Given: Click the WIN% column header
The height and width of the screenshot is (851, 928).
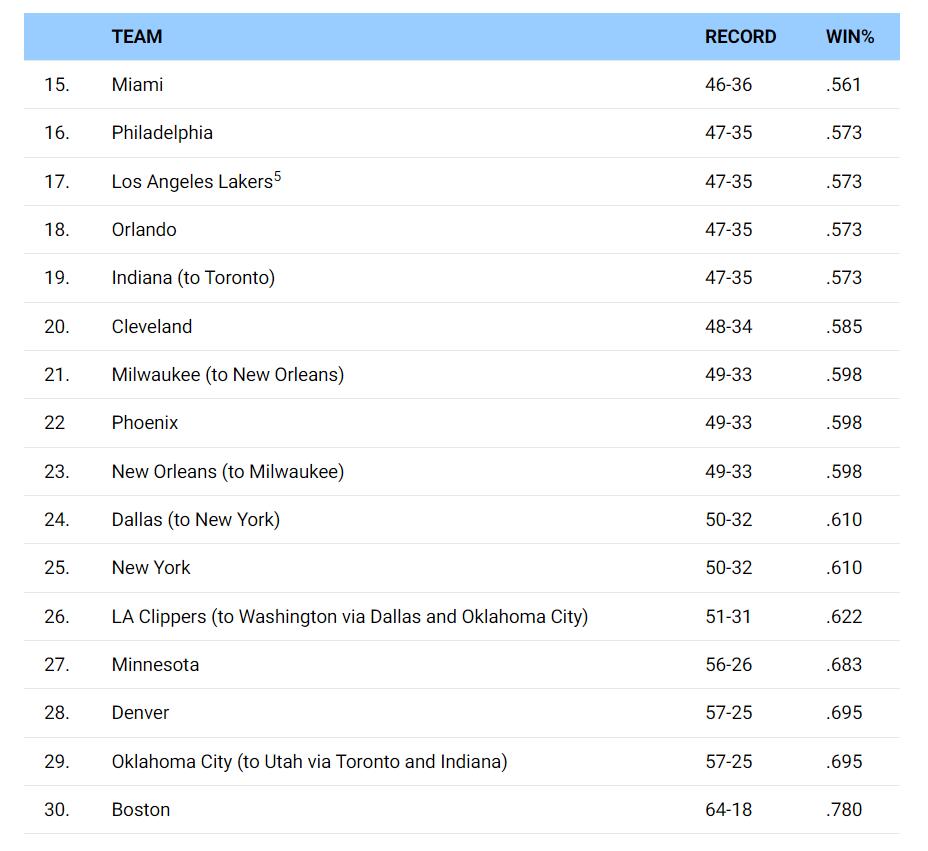Looking at the screenshot, I should 849,37.
